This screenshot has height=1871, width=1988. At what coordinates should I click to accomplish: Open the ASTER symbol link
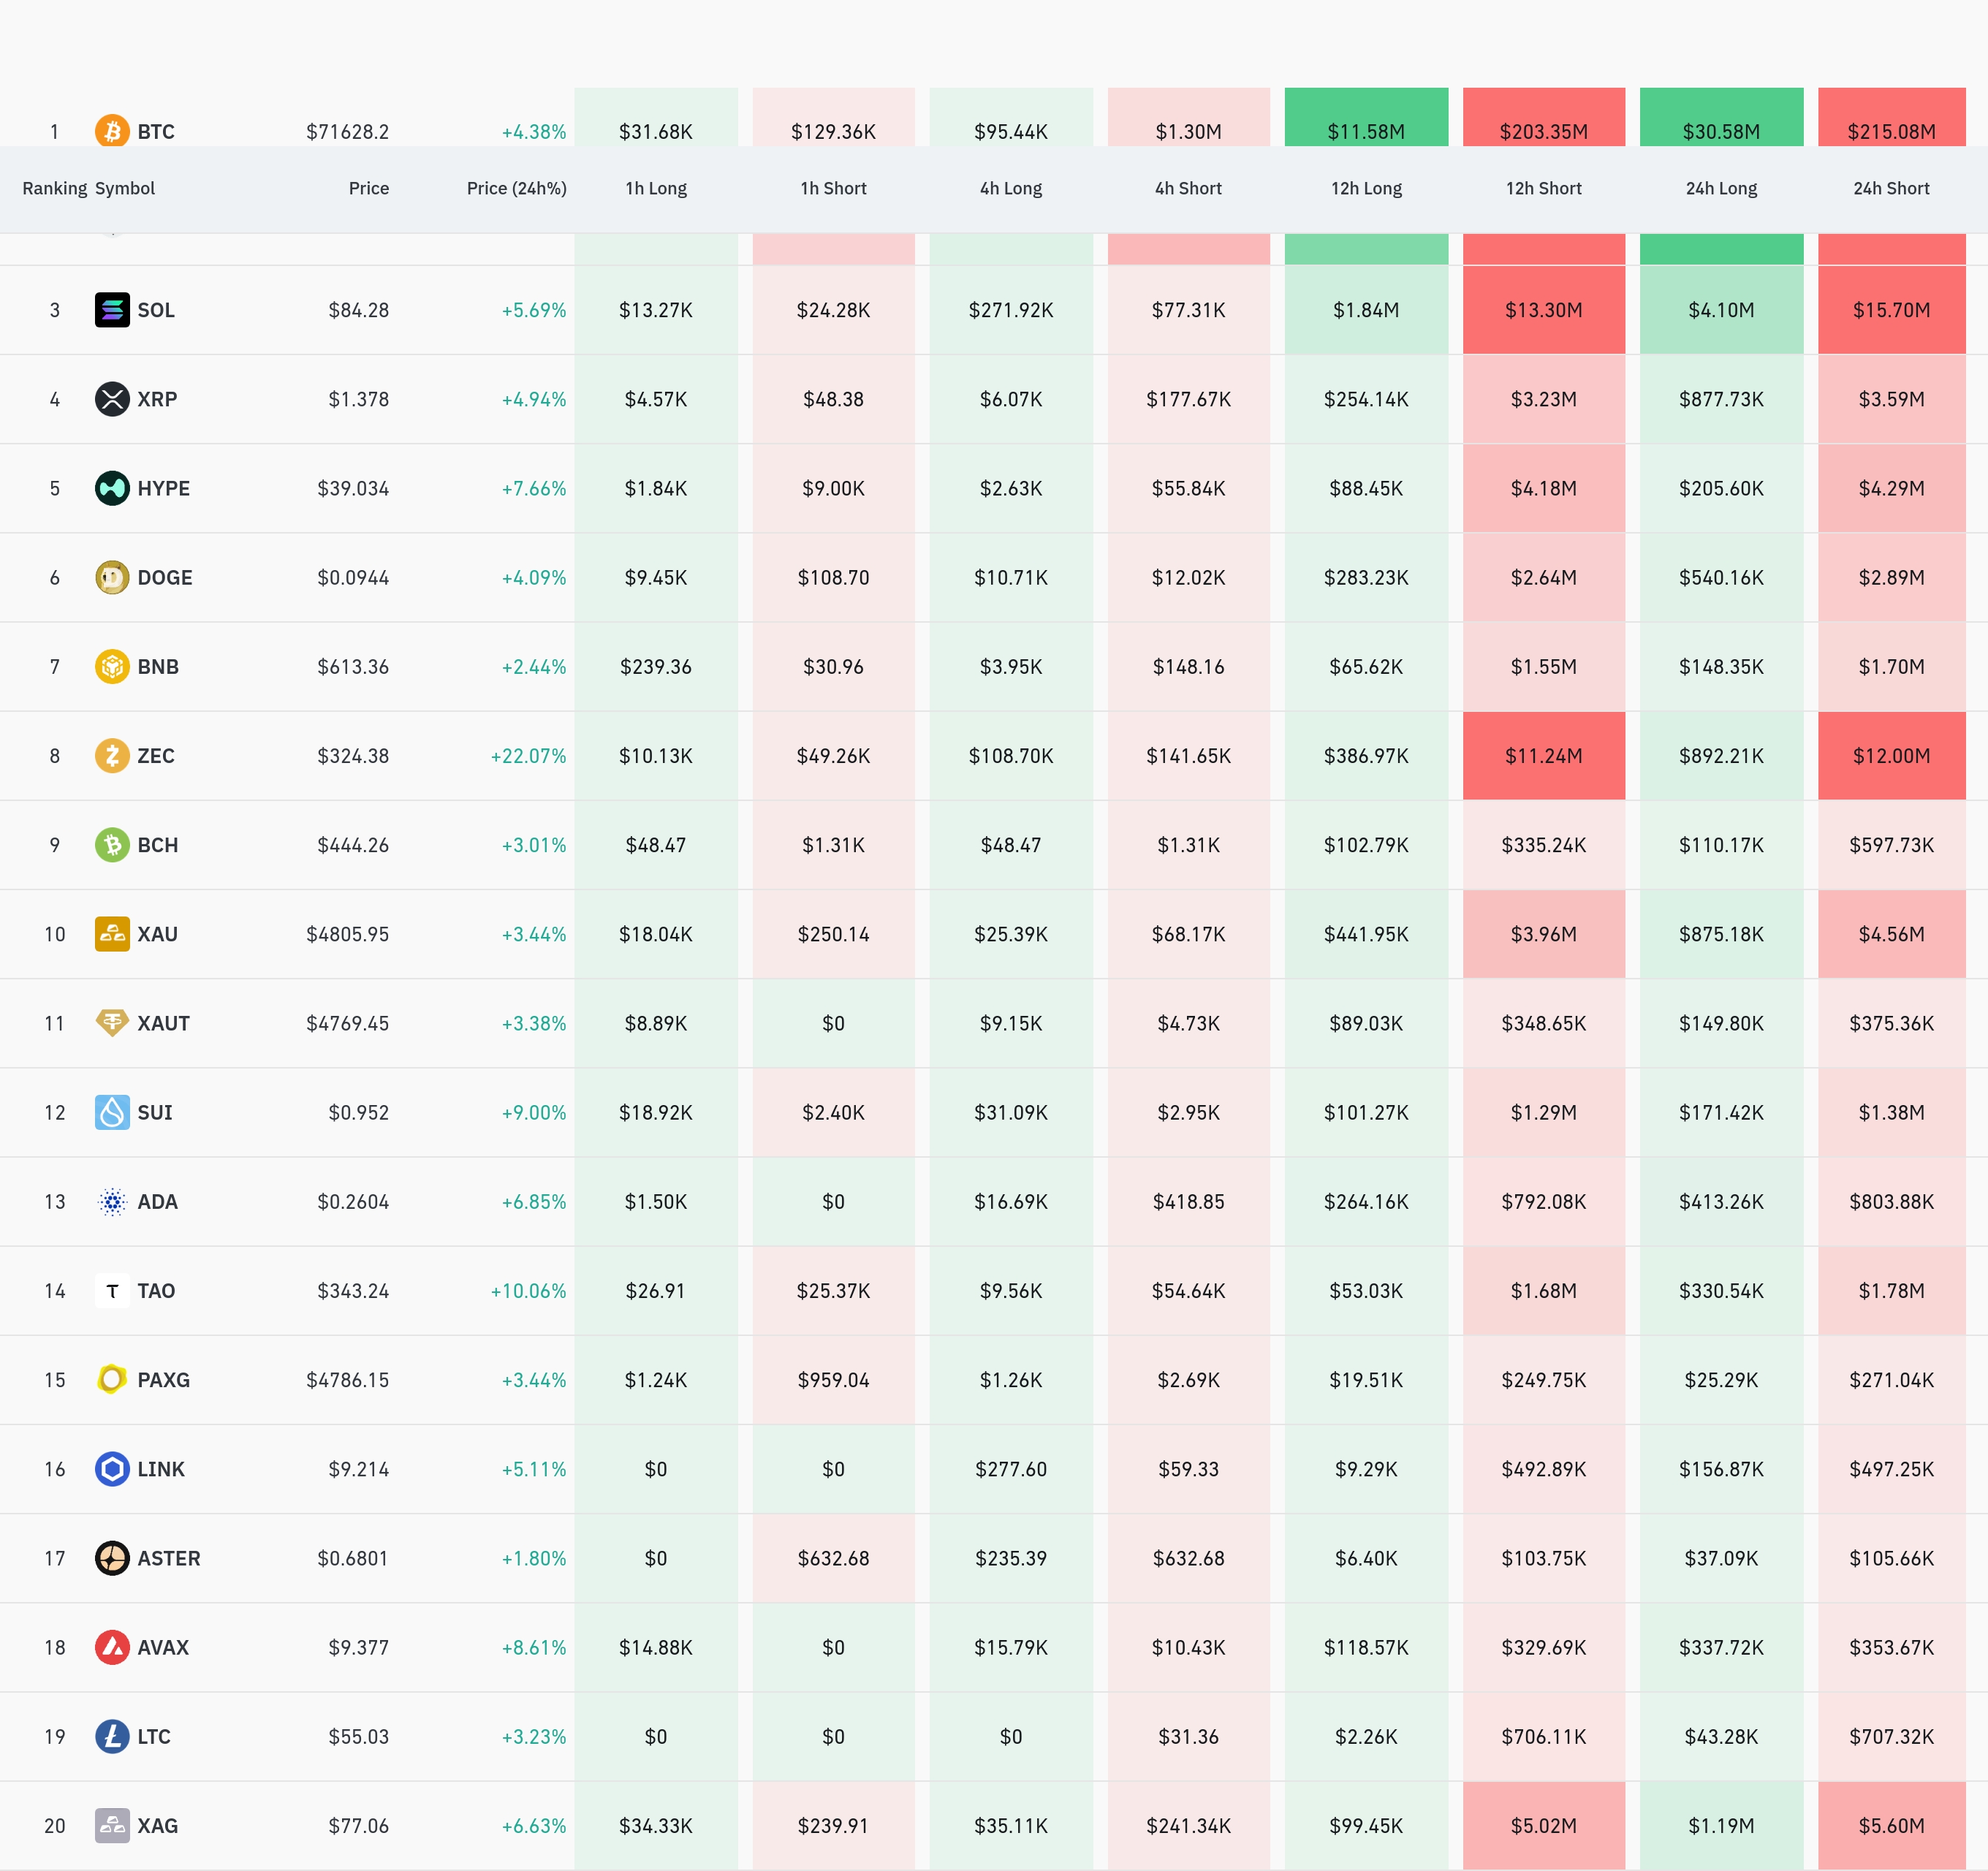pos(168,1558)
